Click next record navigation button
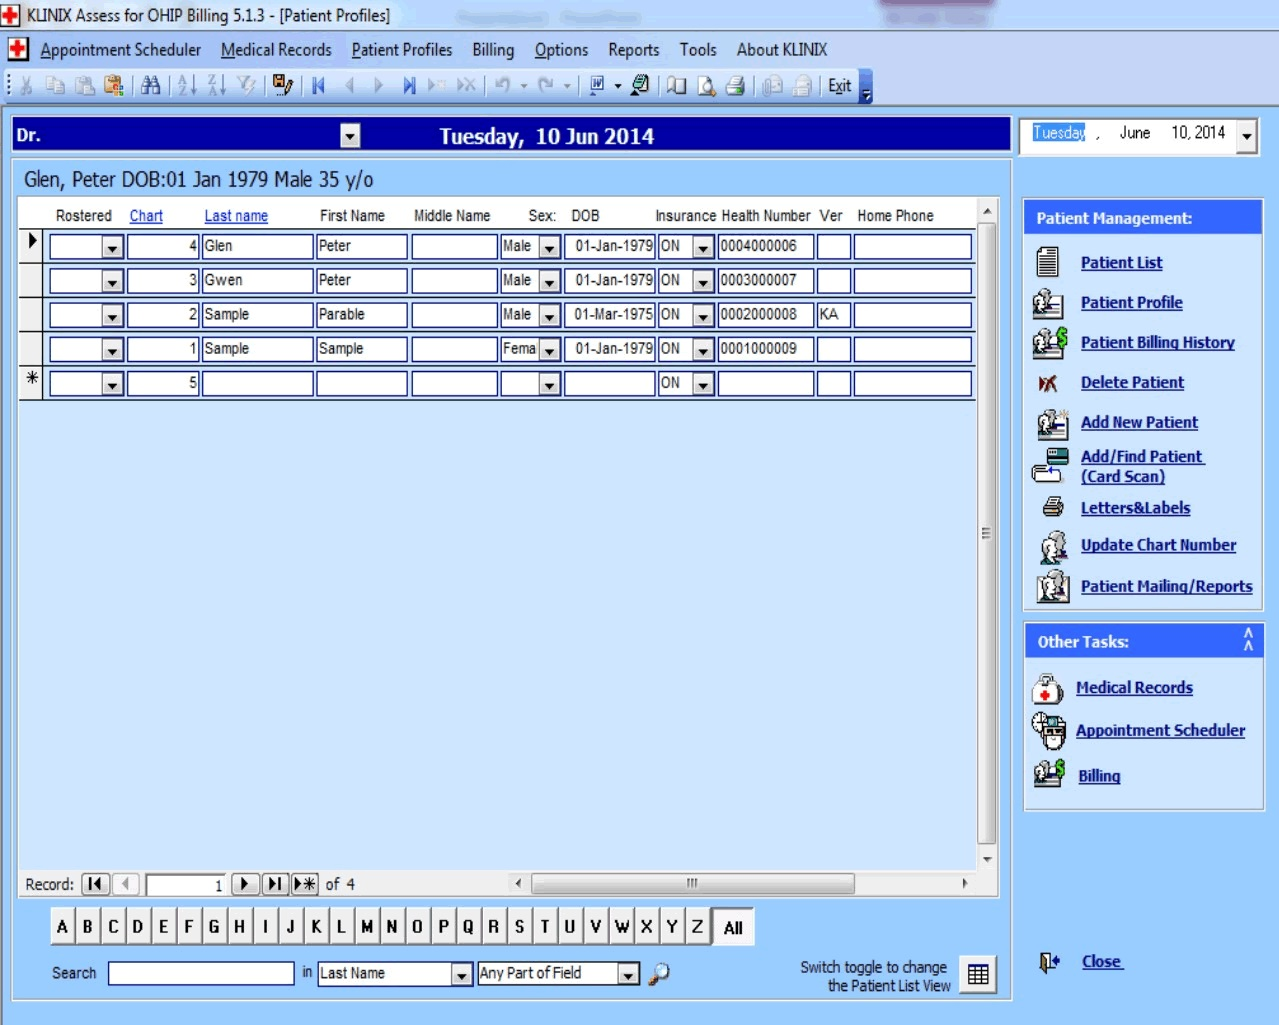 pyautogui.click(x=245, y=884)
